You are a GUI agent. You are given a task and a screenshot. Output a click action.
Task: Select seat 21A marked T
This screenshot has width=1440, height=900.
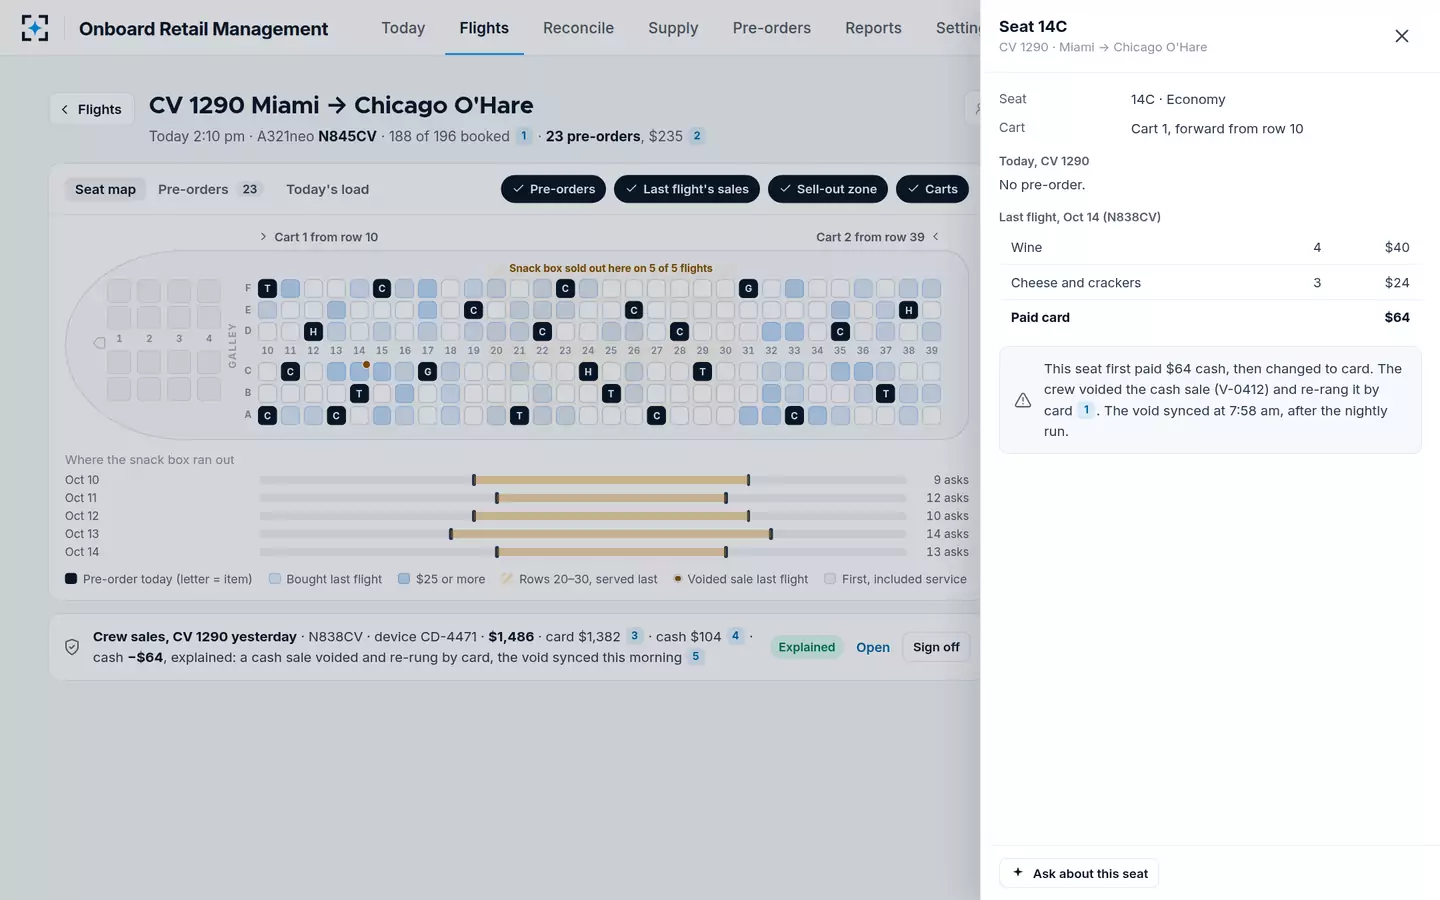tap(519, 415)
